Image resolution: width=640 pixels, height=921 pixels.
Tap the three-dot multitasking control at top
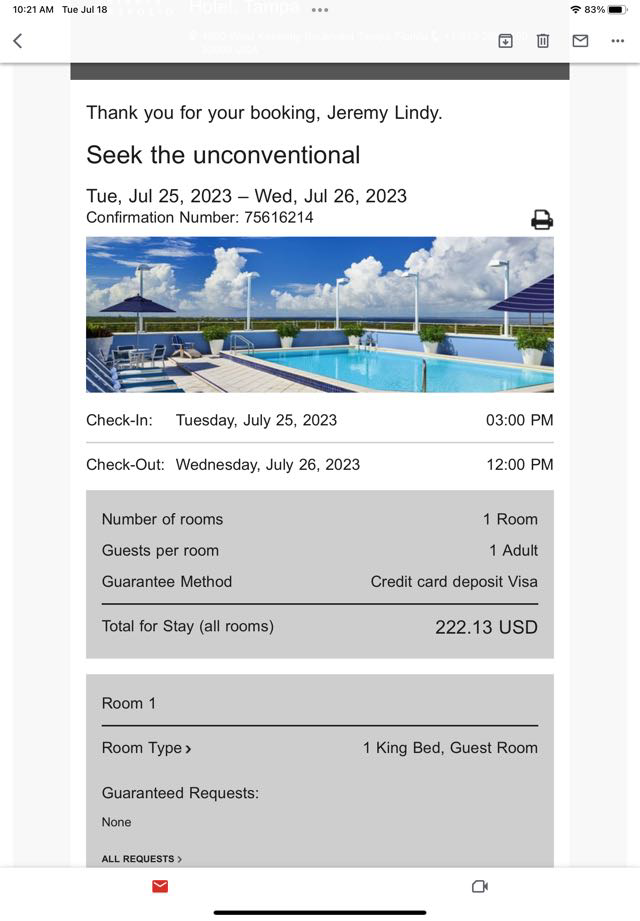[x=320, y=9]
